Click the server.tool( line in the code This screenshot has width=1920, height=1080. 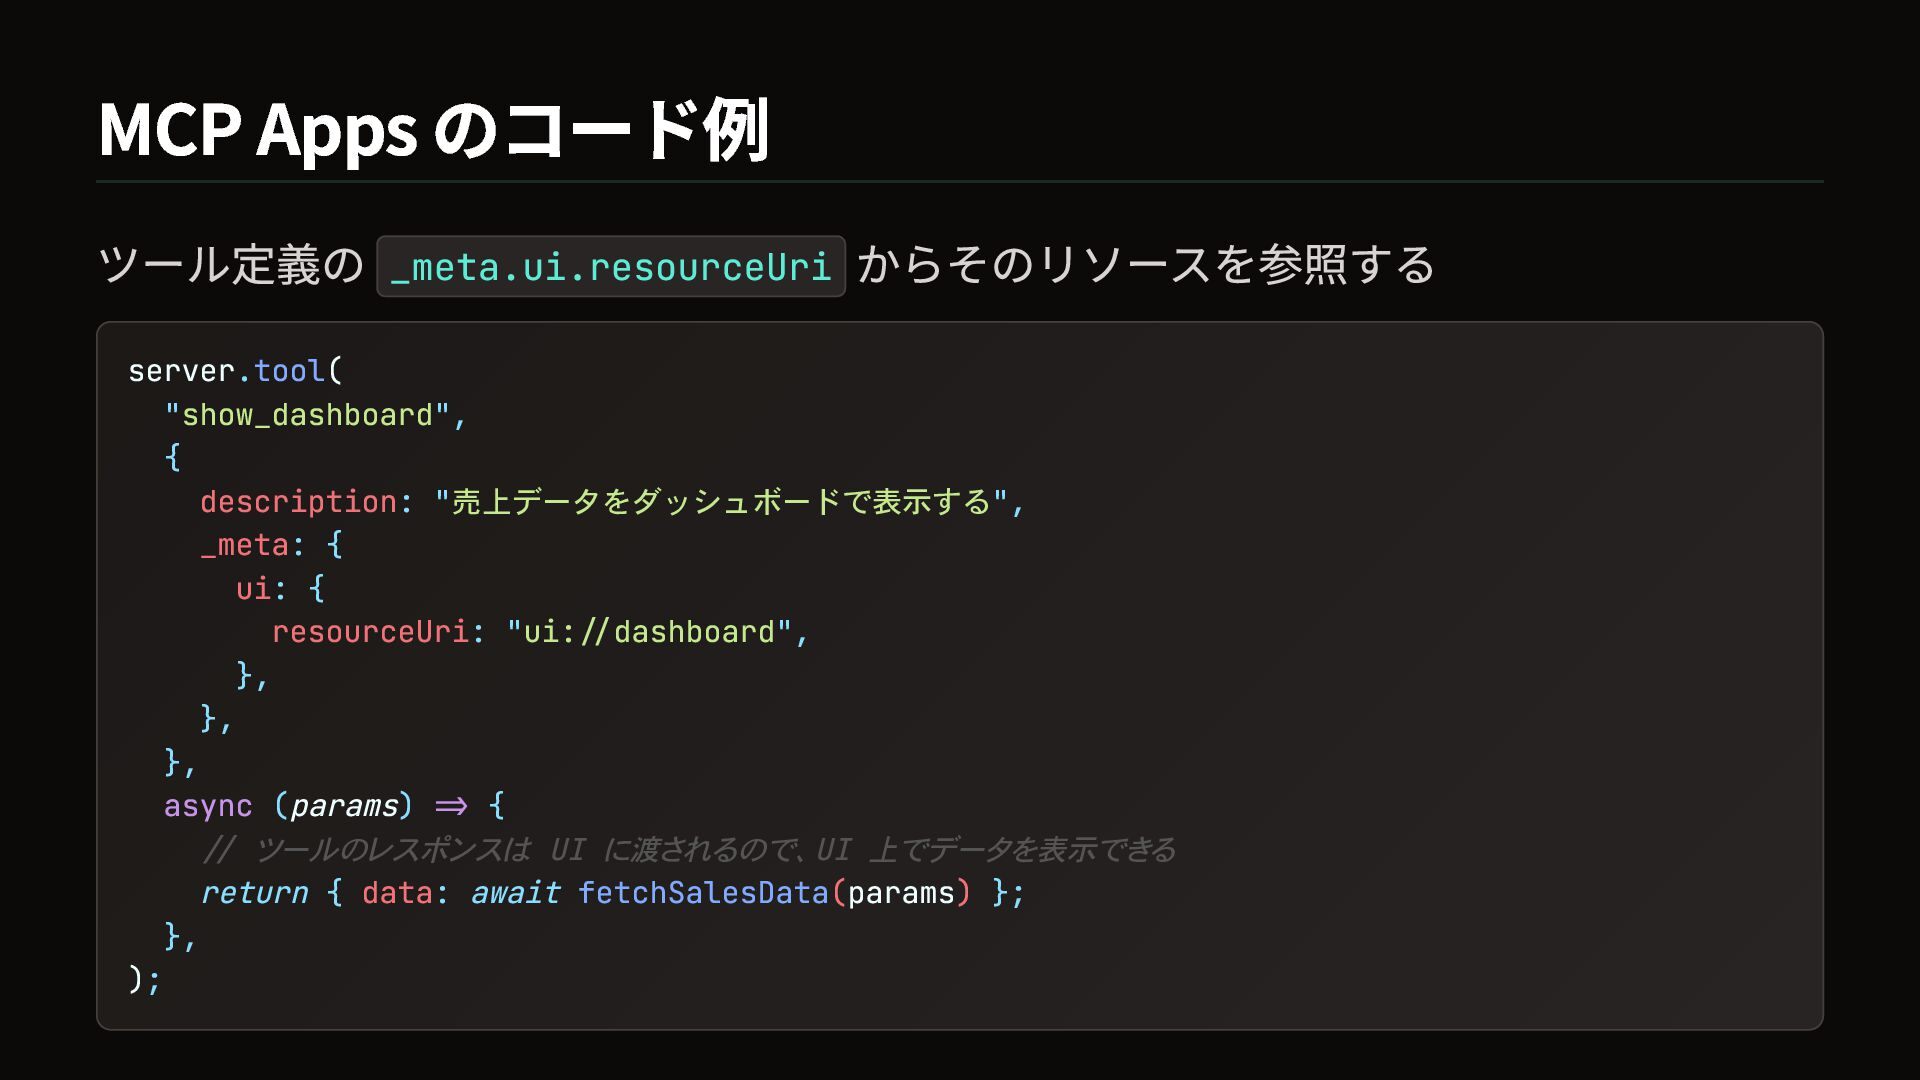click(235, 371)
